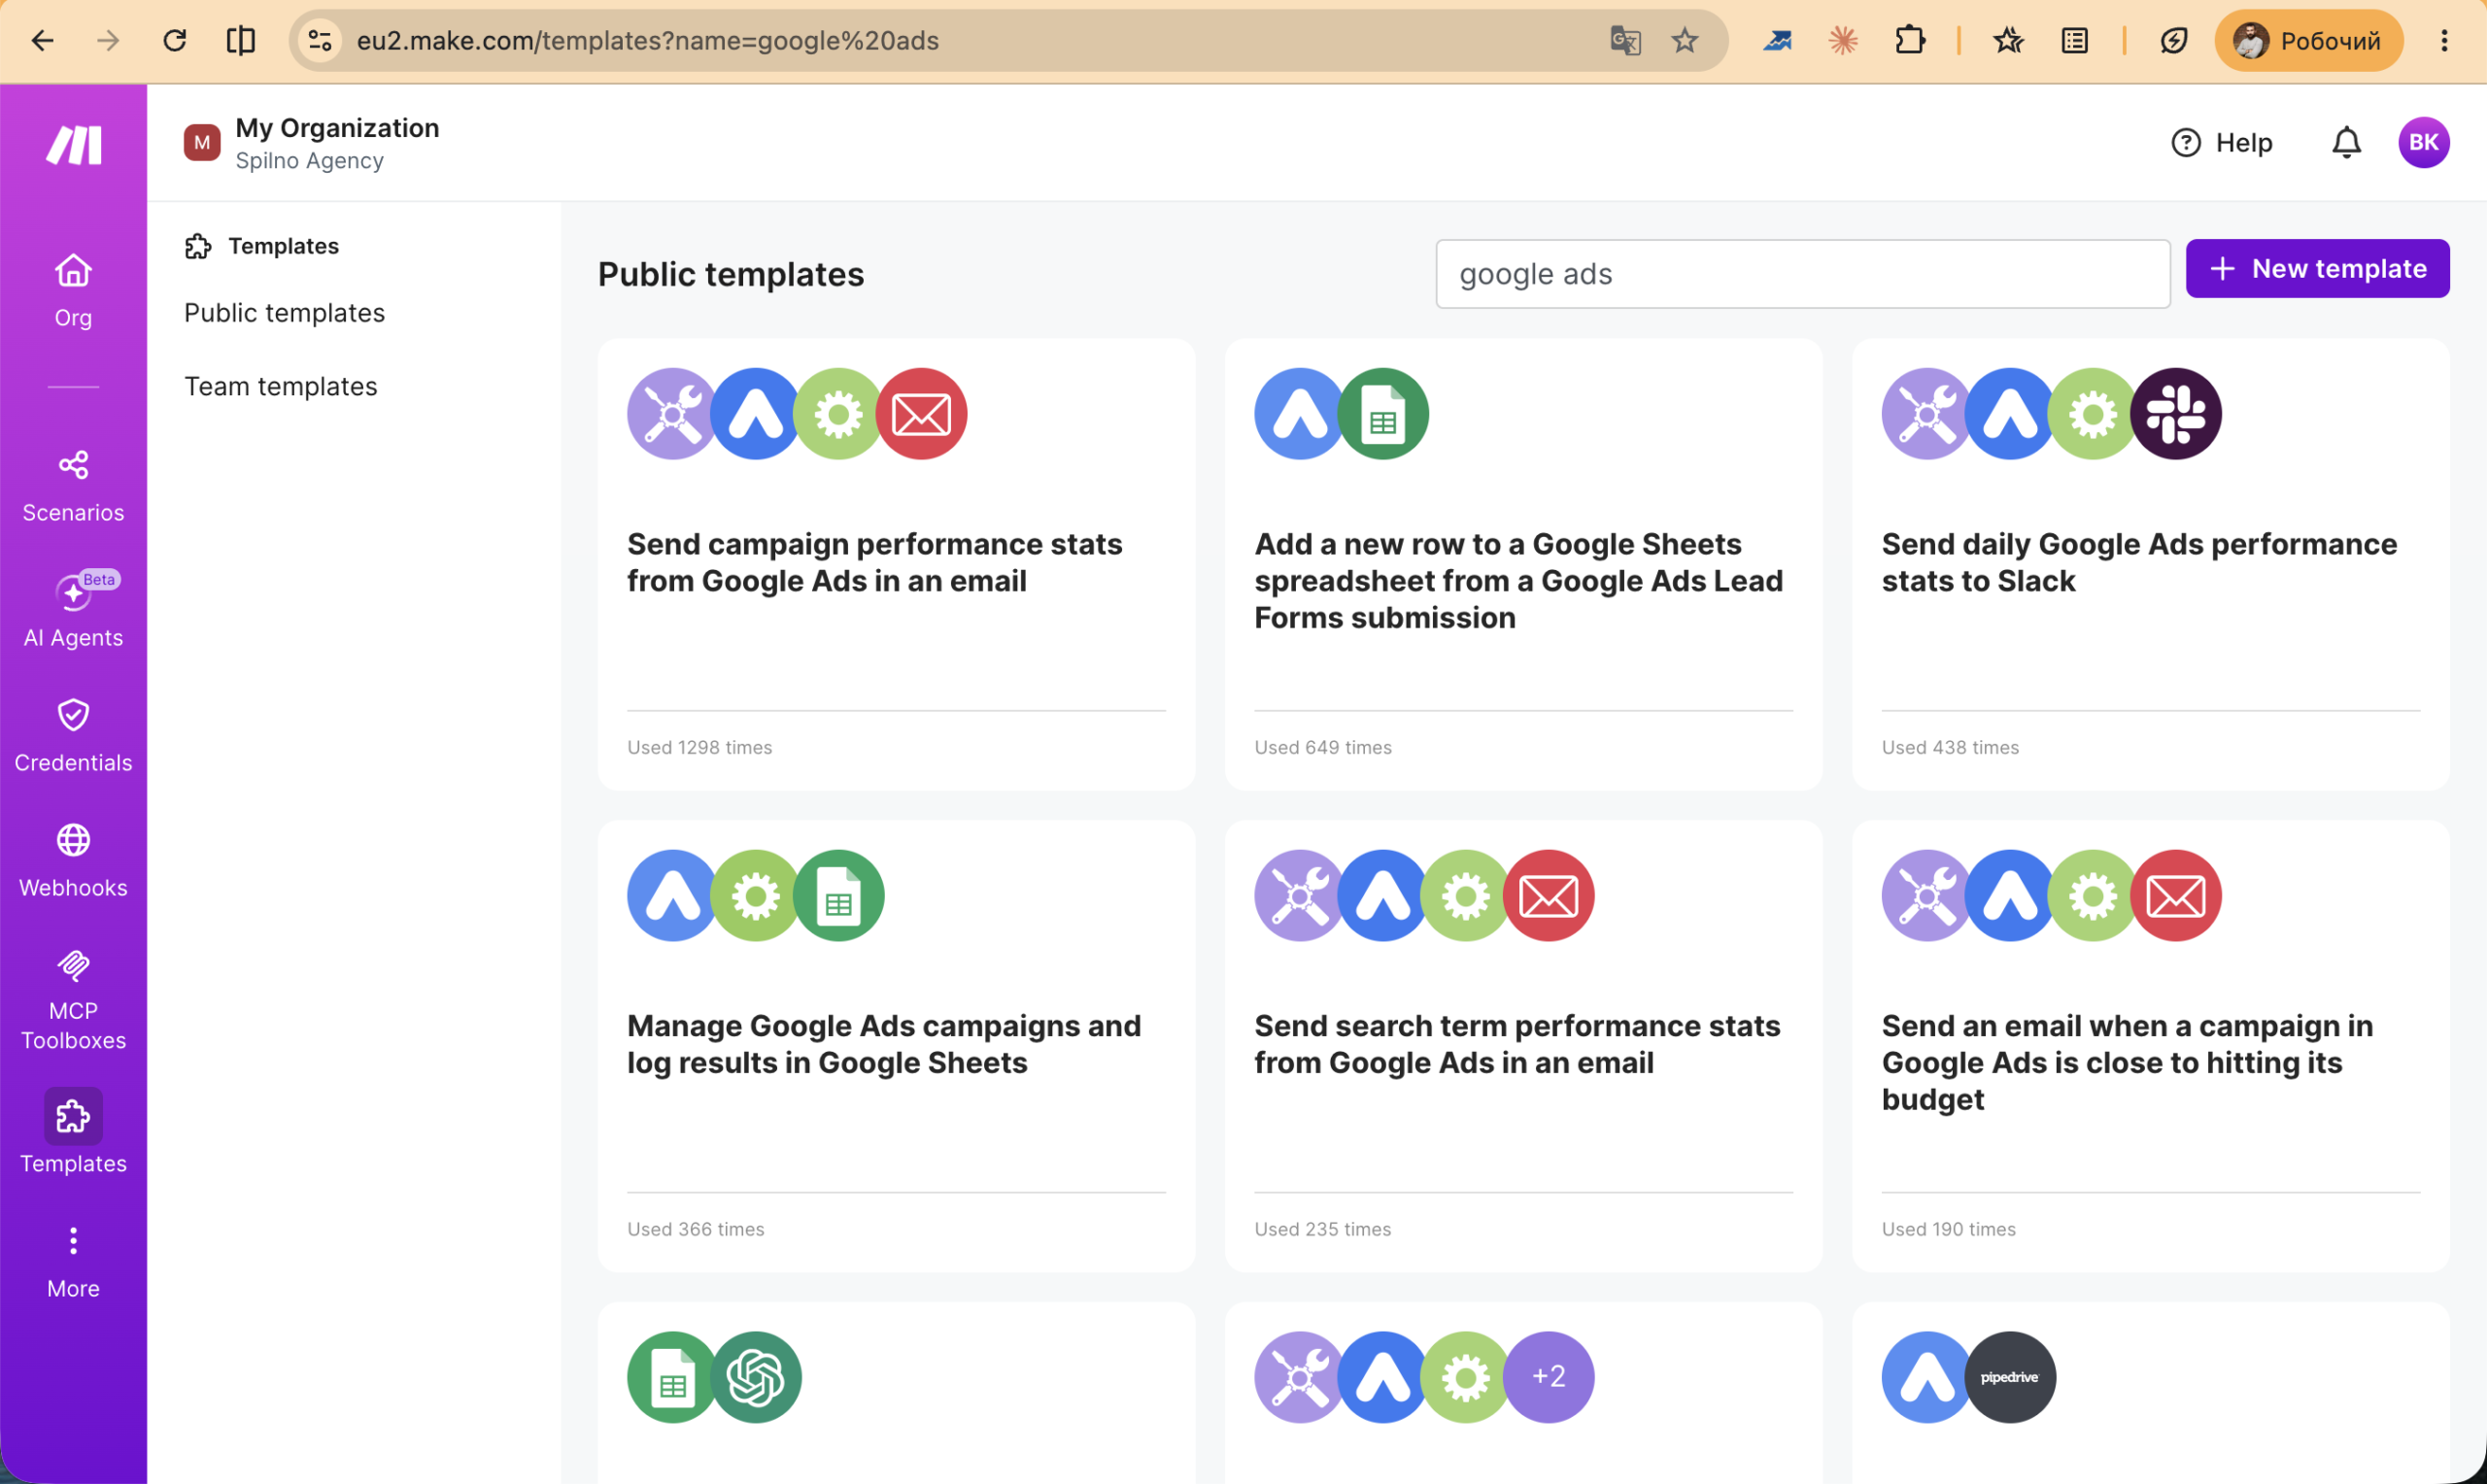Click the email icon in the campaign performance card

point(921,413)
